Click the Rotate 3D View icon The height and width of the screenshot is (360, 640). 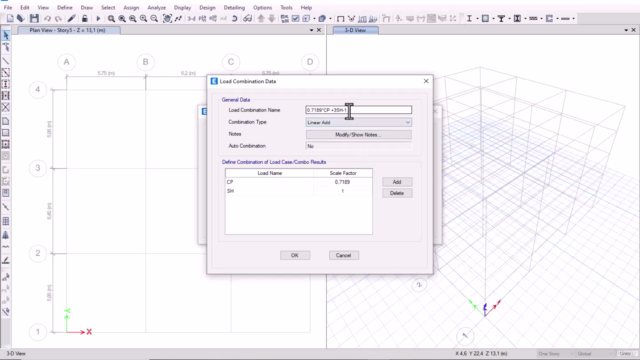click(x=234, y=18)
